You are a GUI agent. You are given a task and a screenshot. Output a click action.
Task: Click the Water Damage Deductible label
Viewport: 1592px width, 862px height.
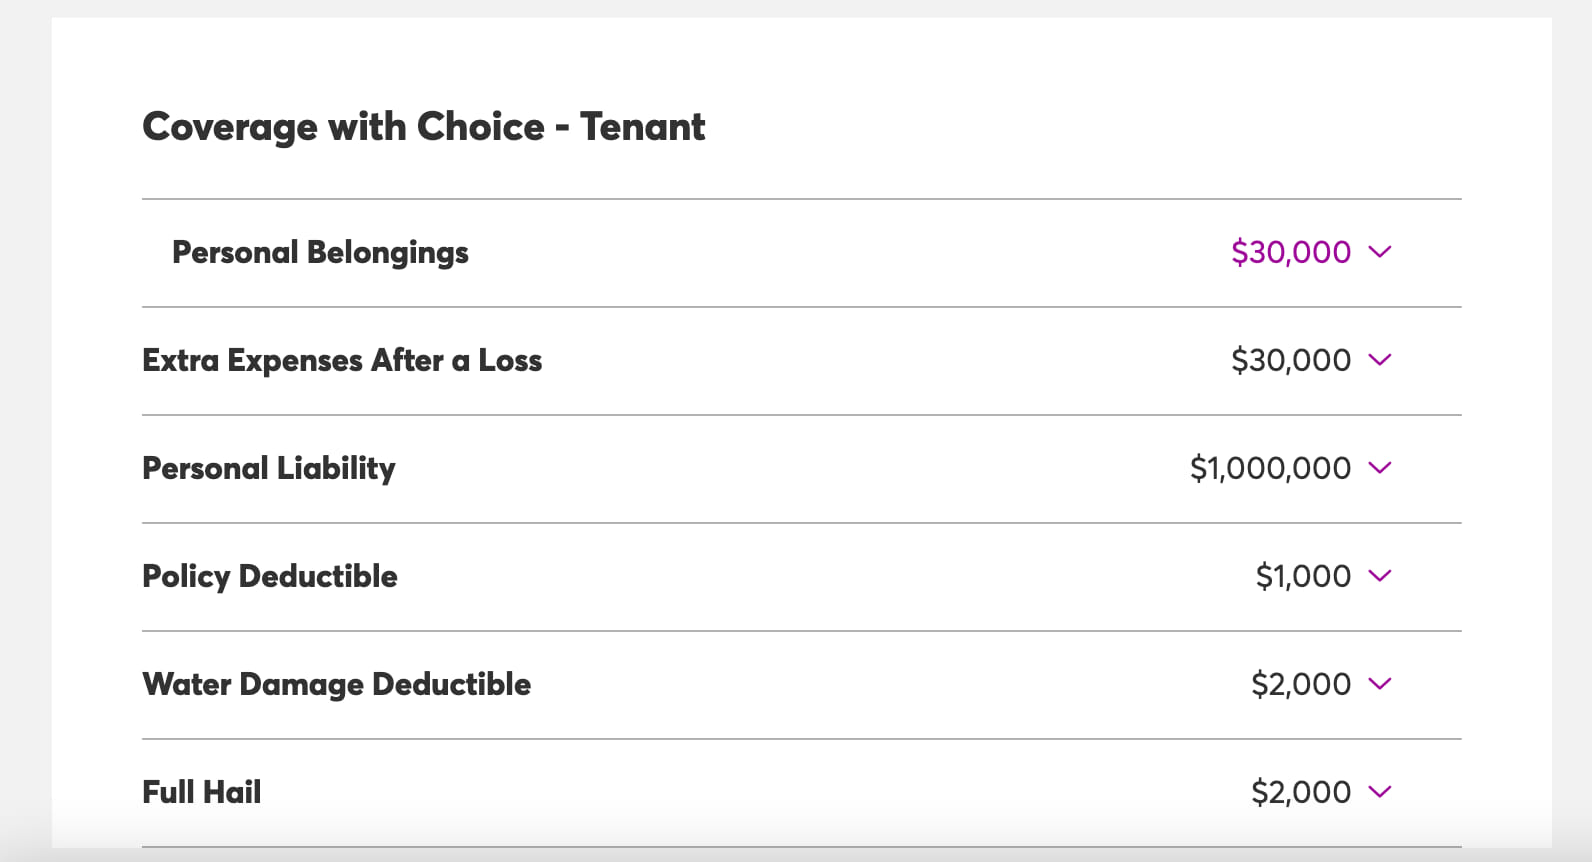pos(337,684)
